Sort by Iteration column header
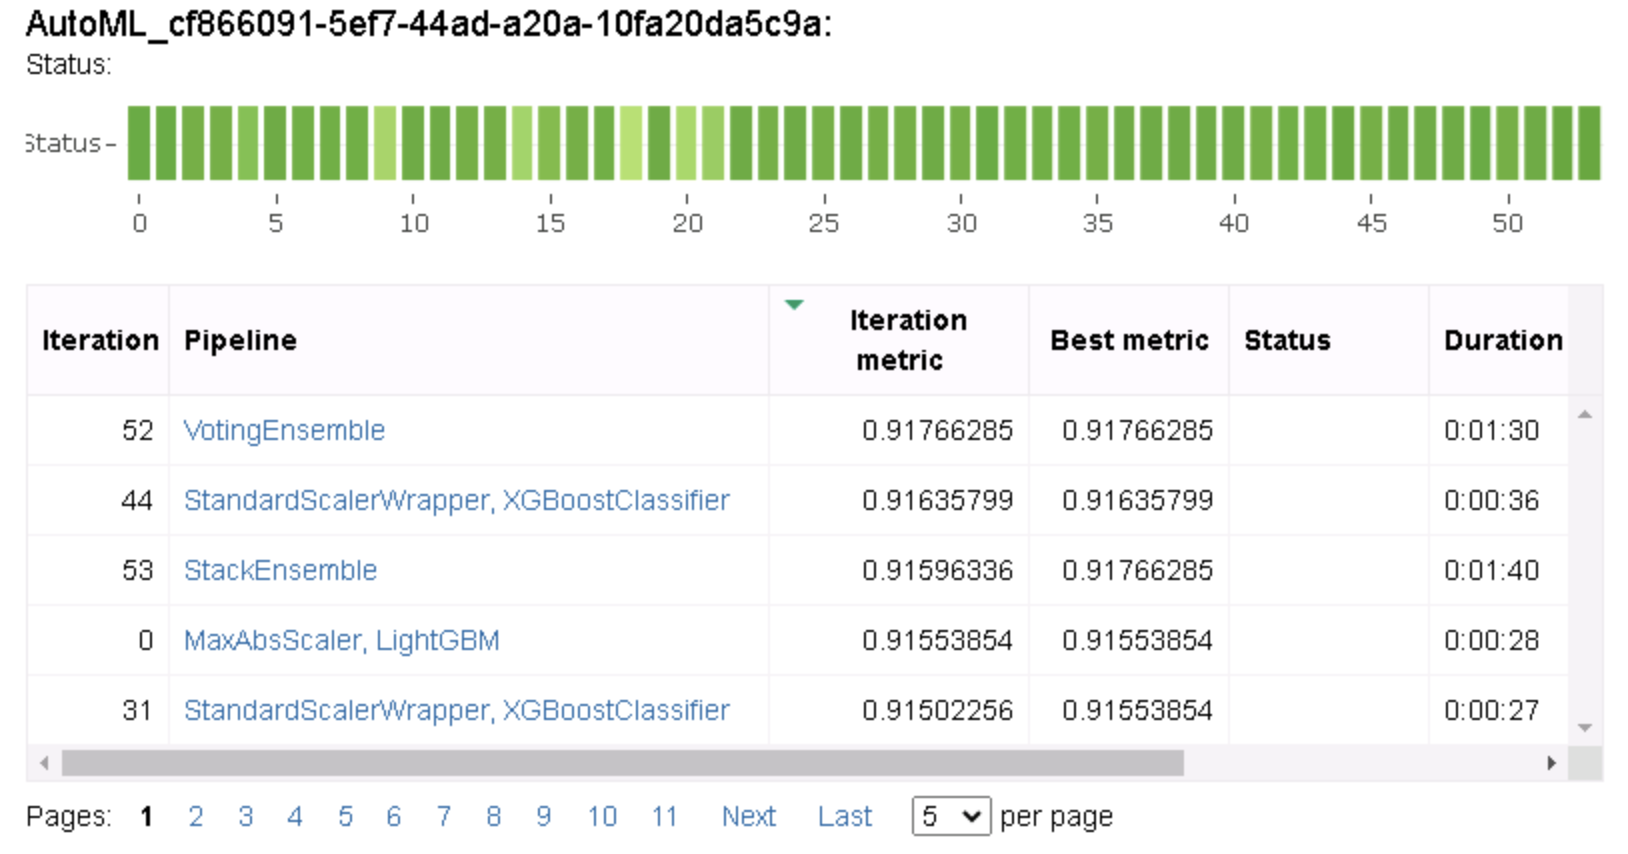This screenshot has width=1628, height=854. click(100, 340)
